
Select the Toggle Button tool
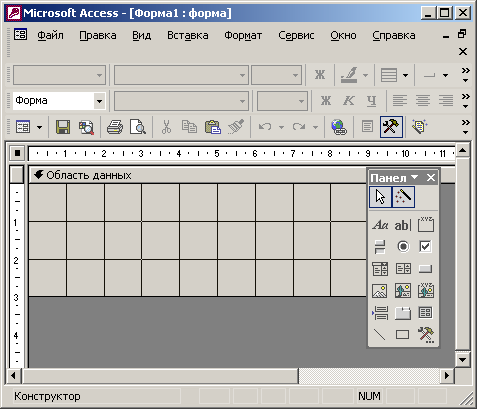(x=380, y=247)
